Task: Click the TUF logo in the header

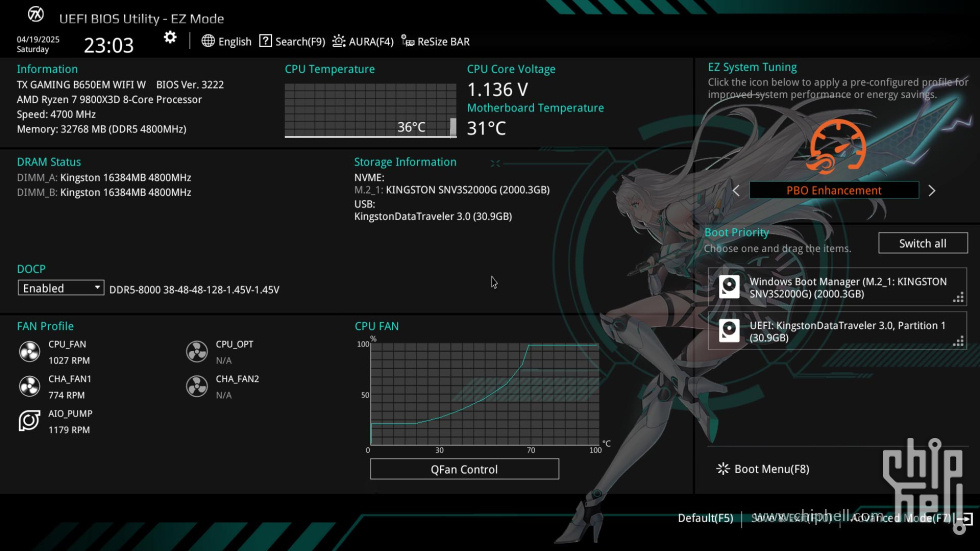Action: [x=36, y=14]
